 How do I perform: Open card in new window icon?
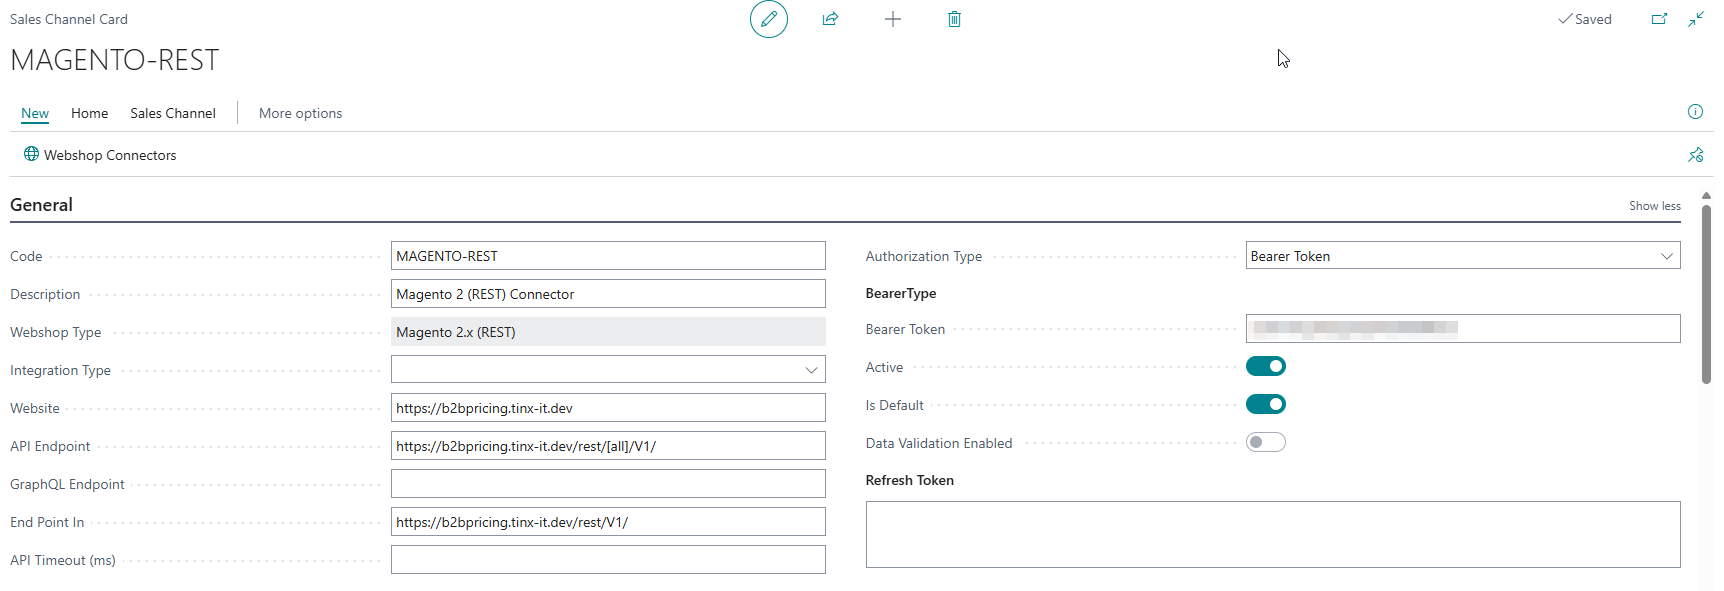pos(1659,19)
